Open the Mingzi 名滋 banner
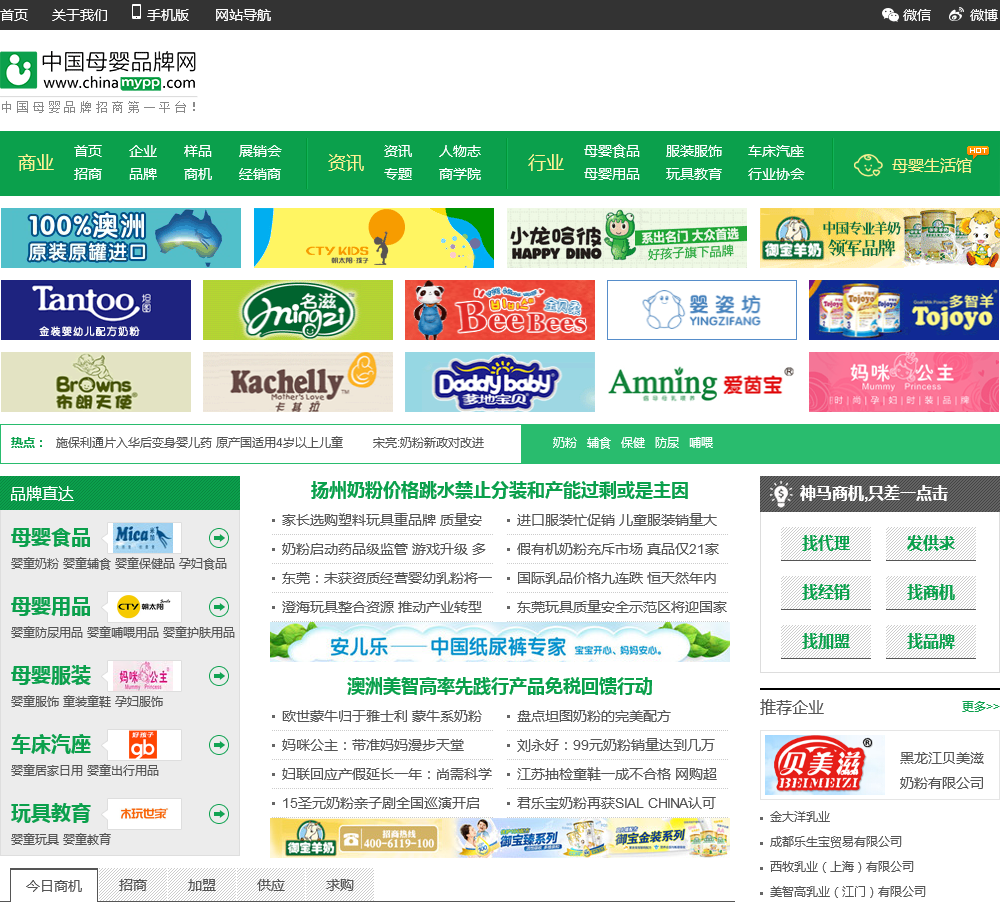Image resolution: width=1000 pixels, height=909 pixels. click(x=298, y=310)
